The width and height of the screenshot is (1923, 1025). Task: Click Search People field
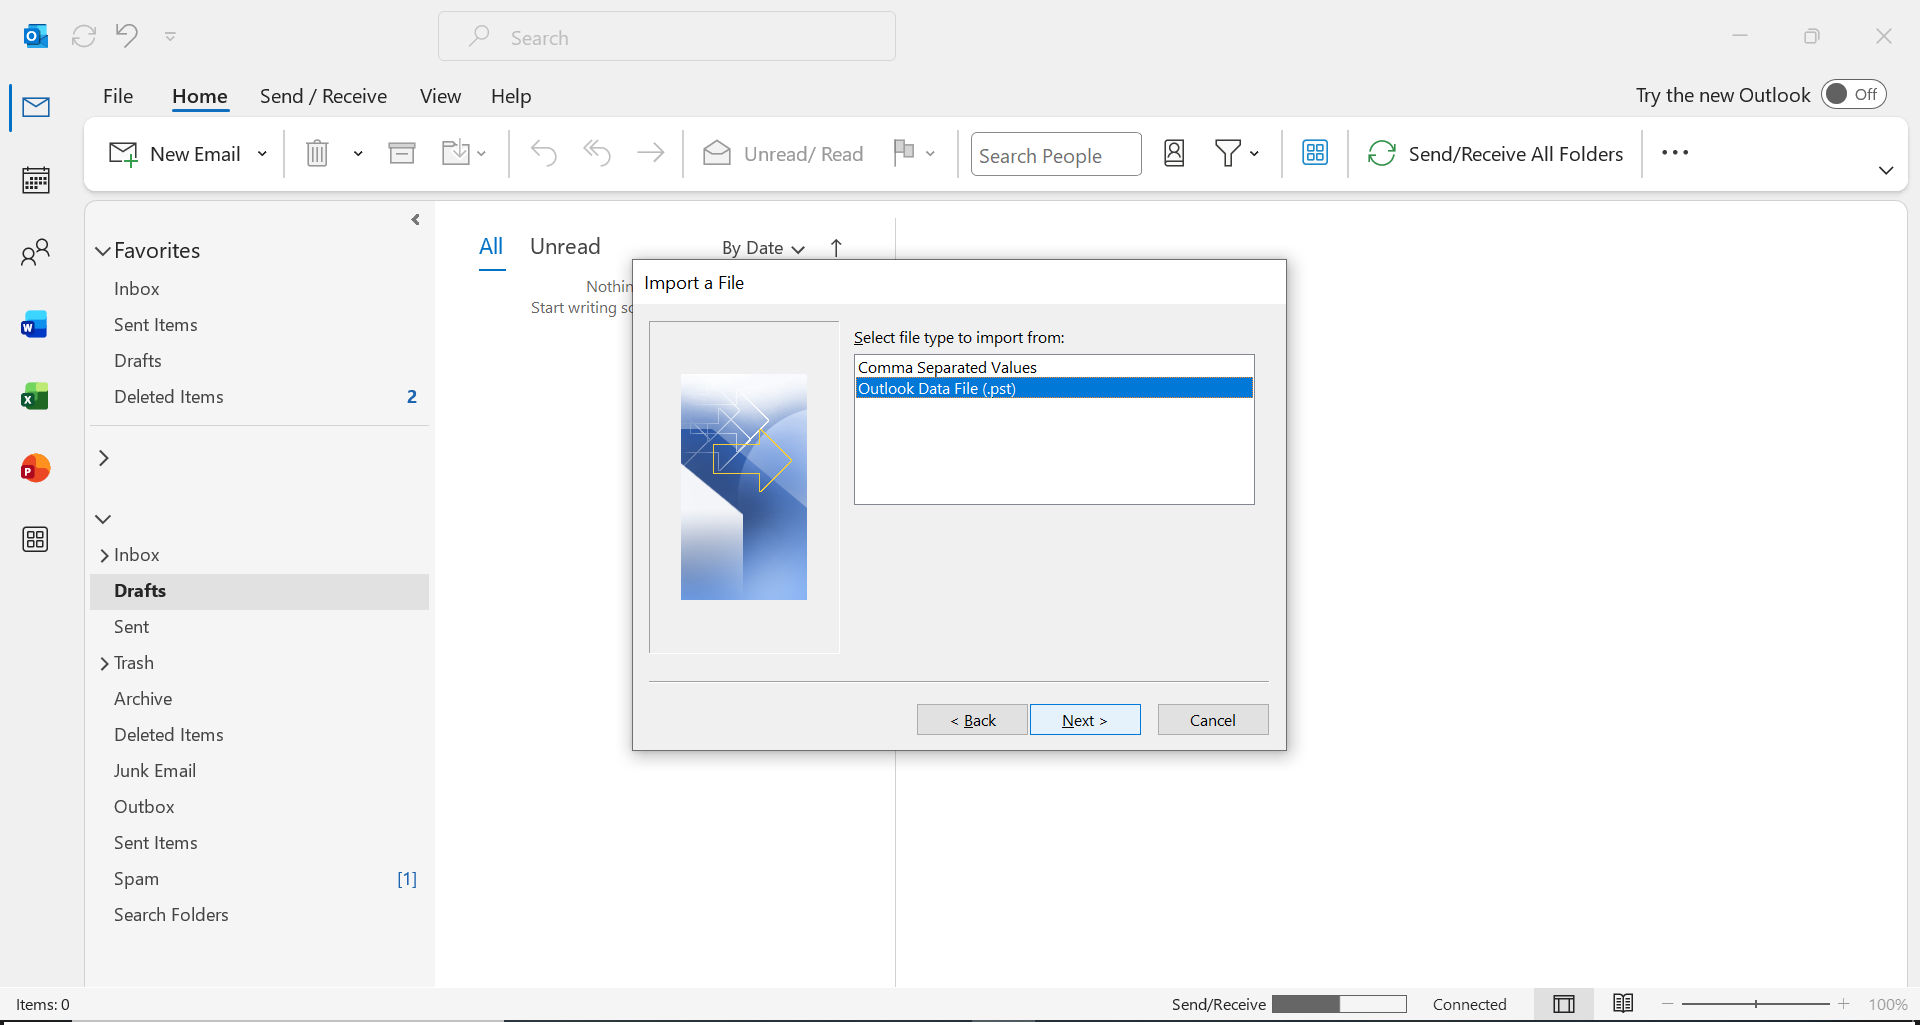pyautogui.click(x=1056, y=155)
